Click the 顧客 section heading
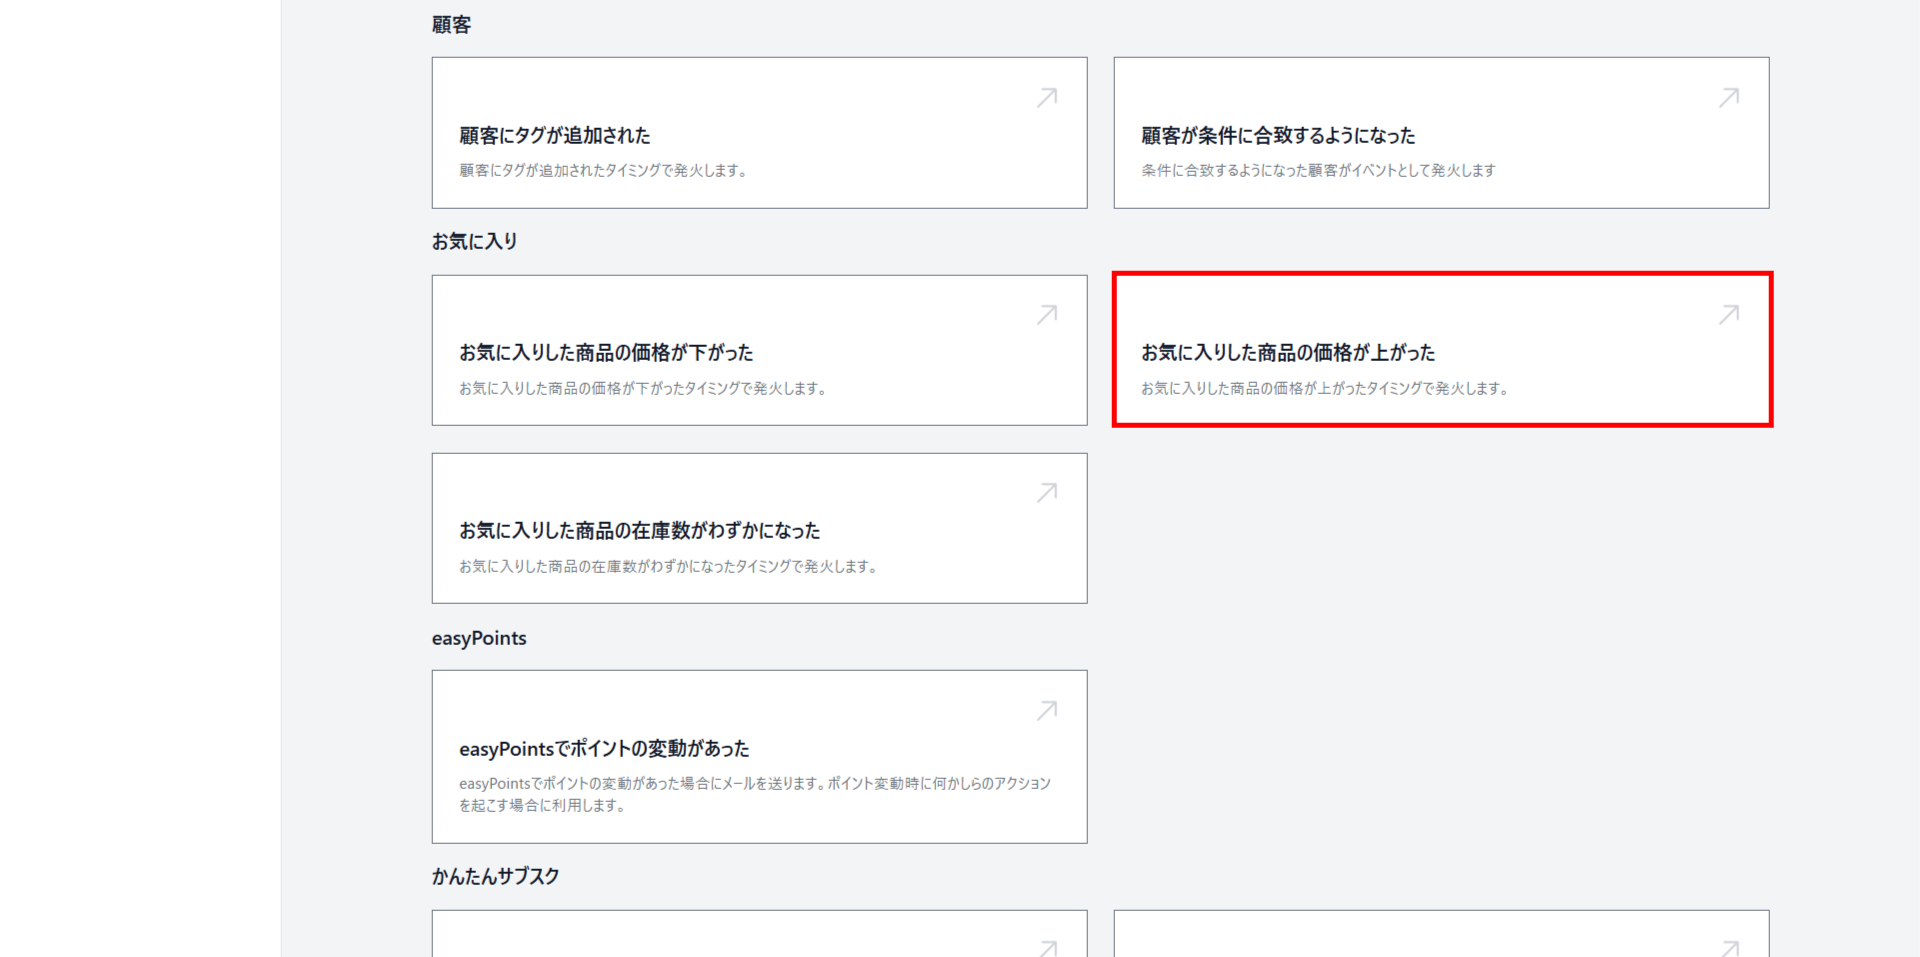The width and height of the screenshot is (1920, 957). pos(451,25)
